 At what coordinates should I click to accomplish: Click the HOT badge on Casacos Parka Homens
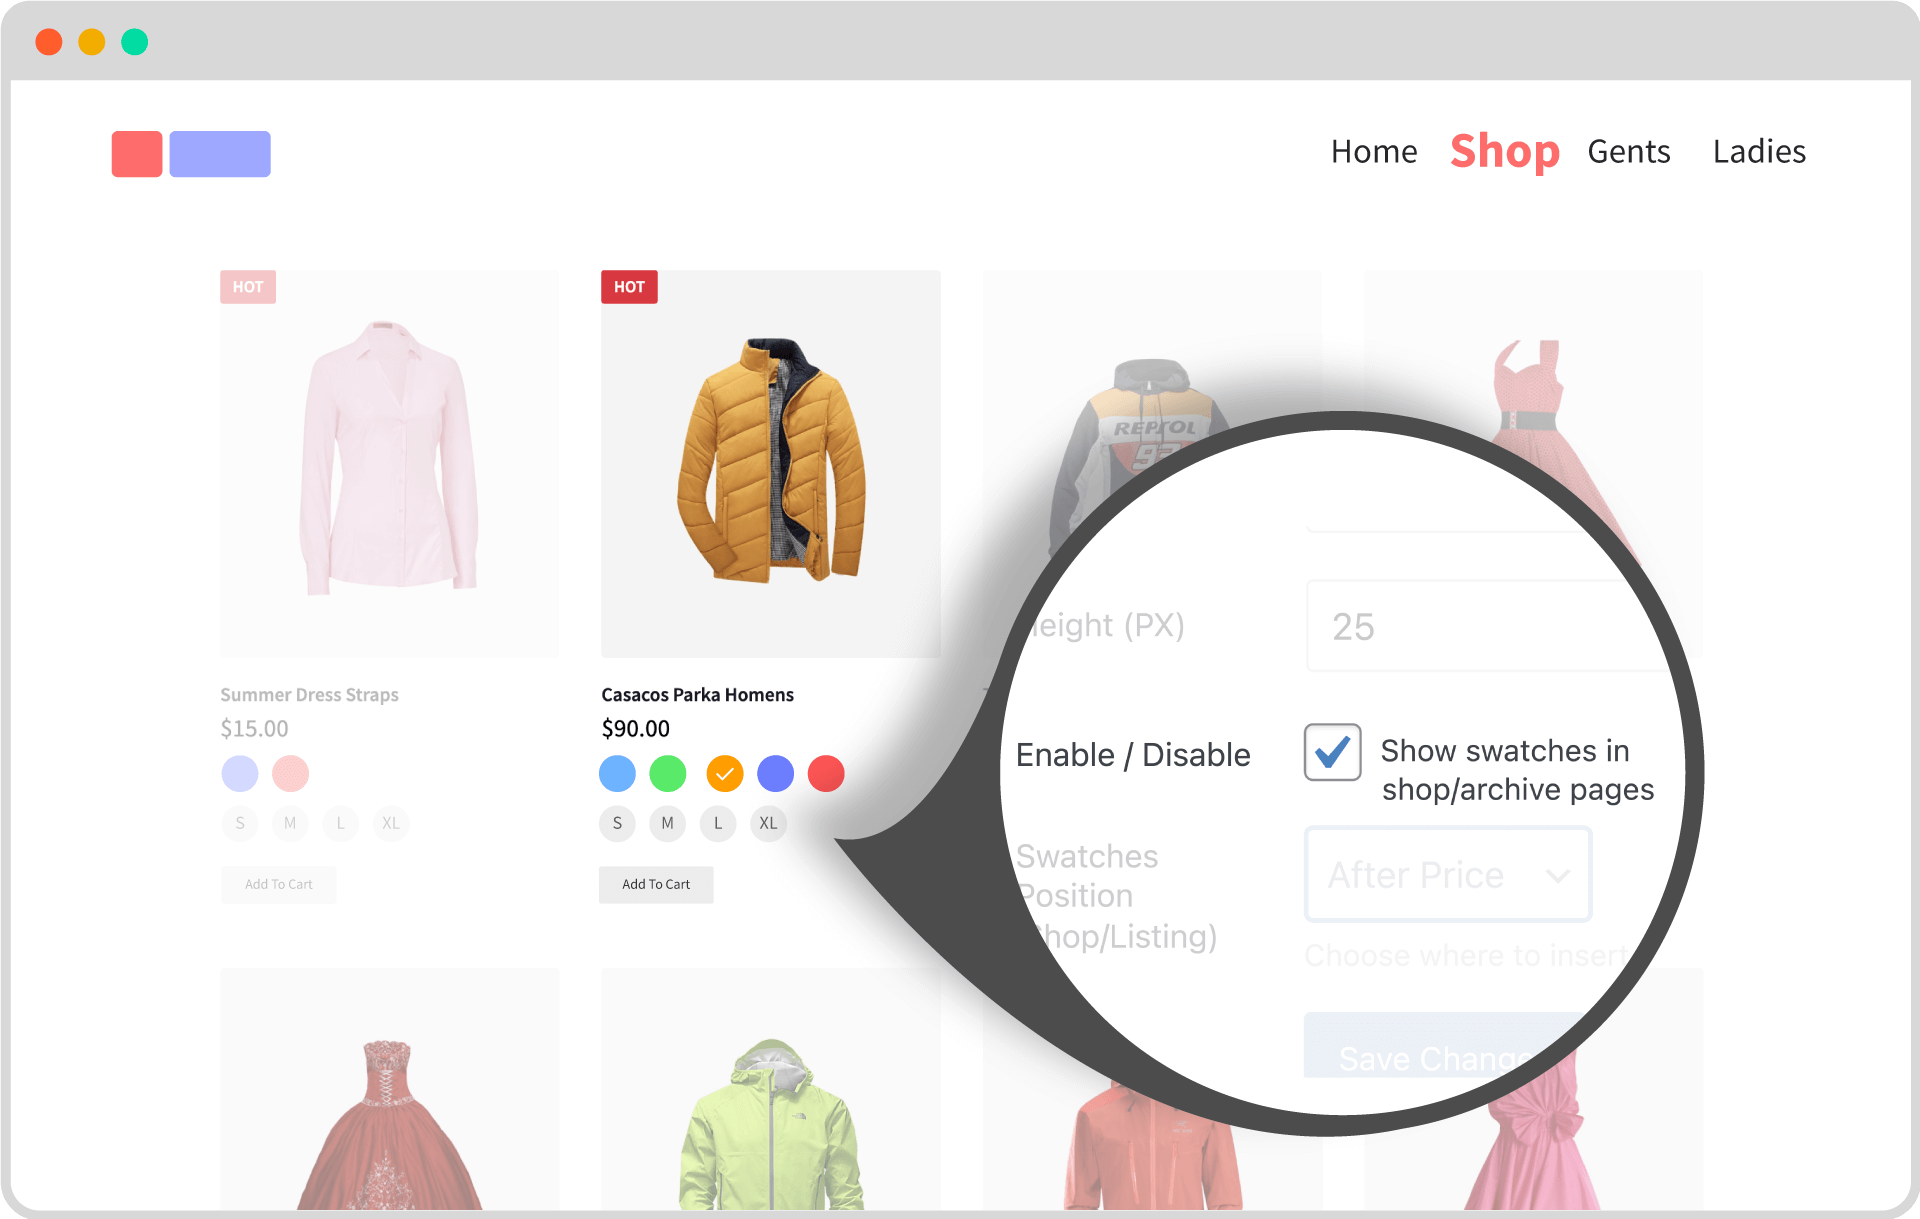coord(628,286)
